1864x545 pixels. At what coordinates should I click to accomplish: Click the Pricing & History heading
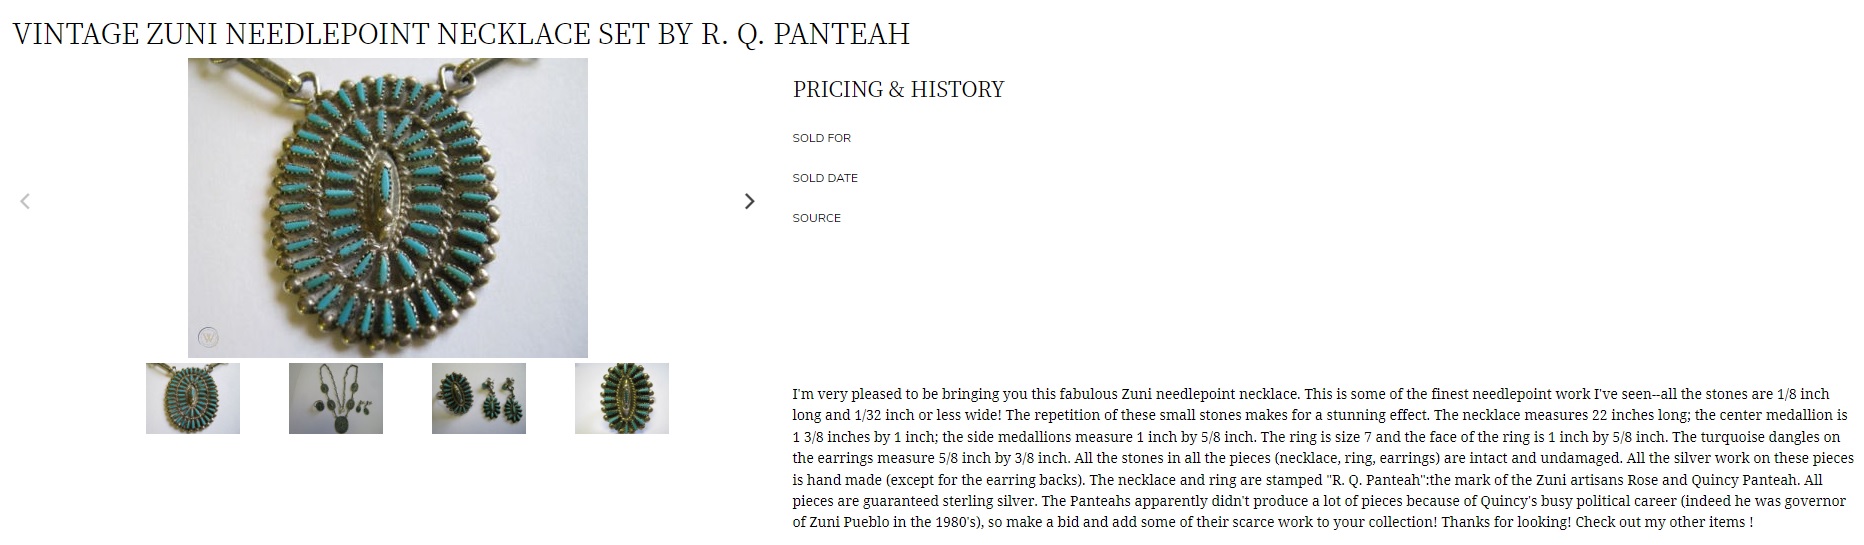(x=898, y=89)
